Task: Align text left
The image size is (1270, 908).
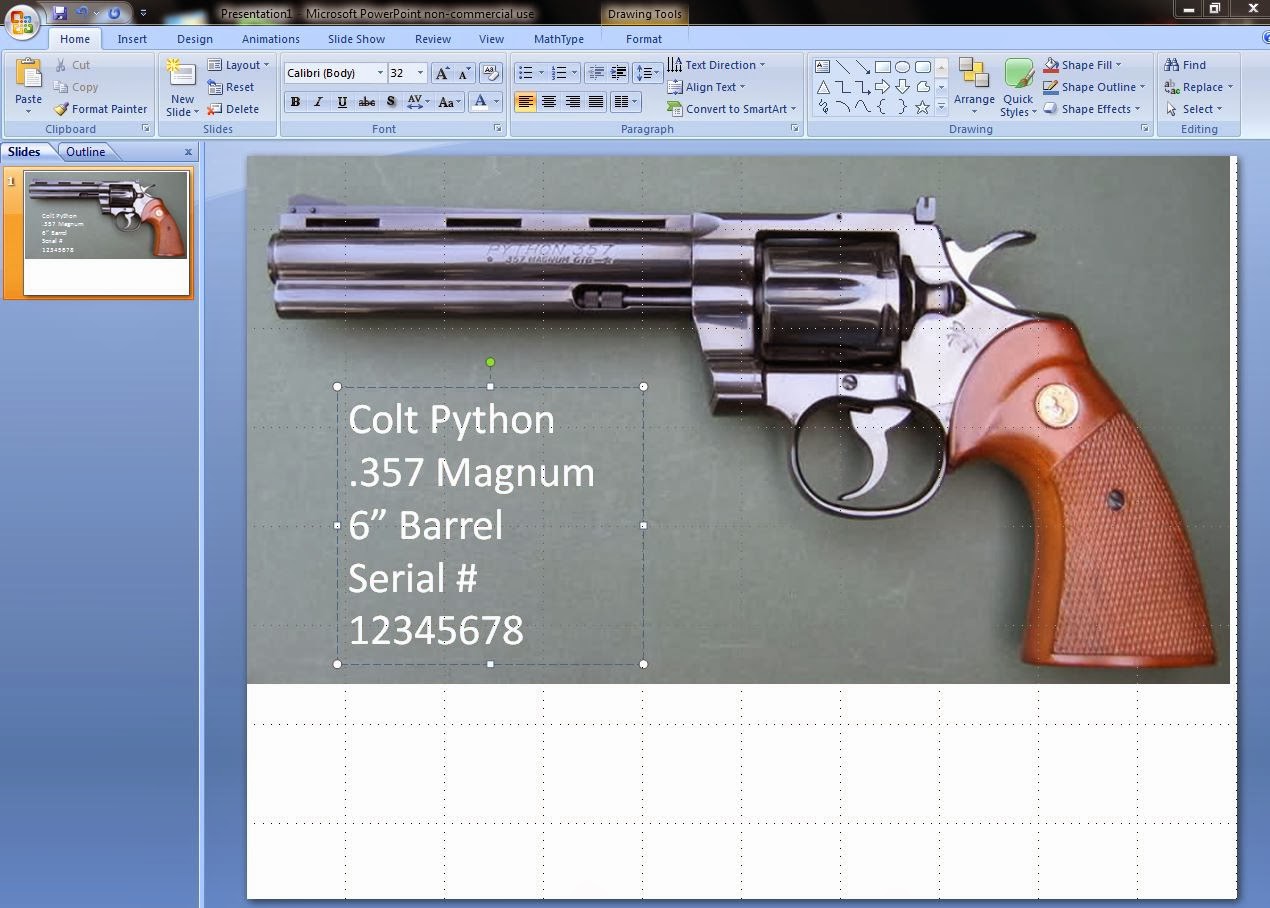Action: point(525,102)
